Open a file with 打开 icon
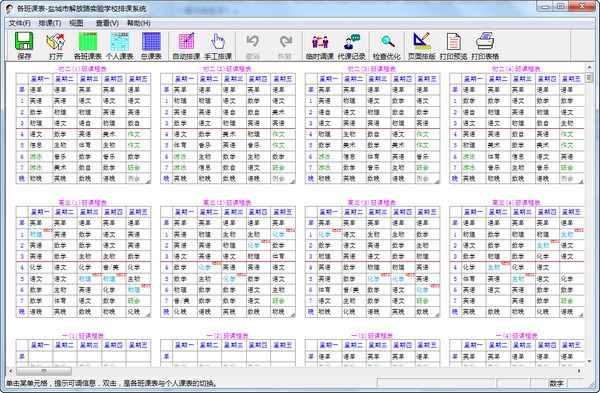 pos(56,46)
